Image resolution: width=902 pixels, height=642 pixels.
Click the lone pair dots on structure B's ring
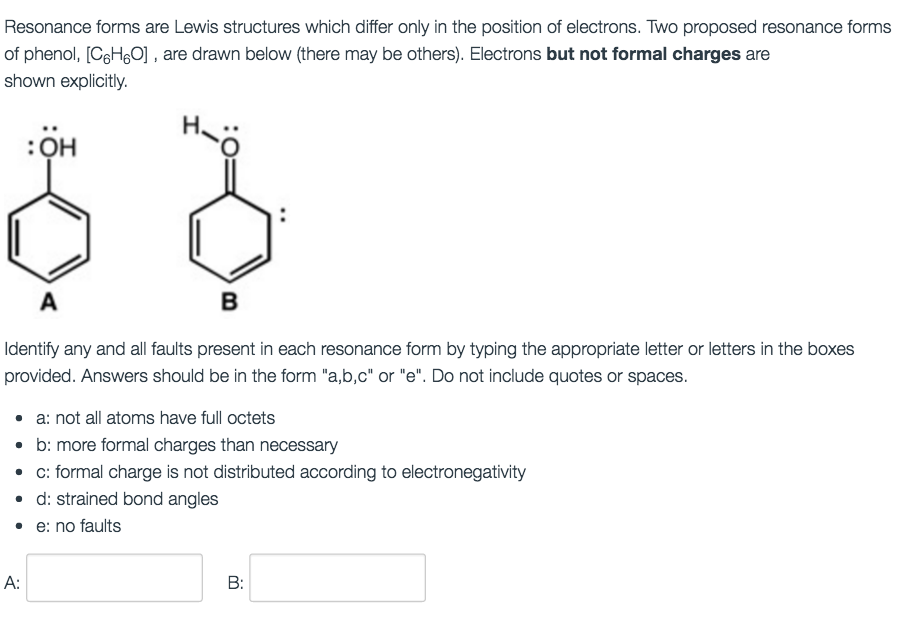[283, 213]
